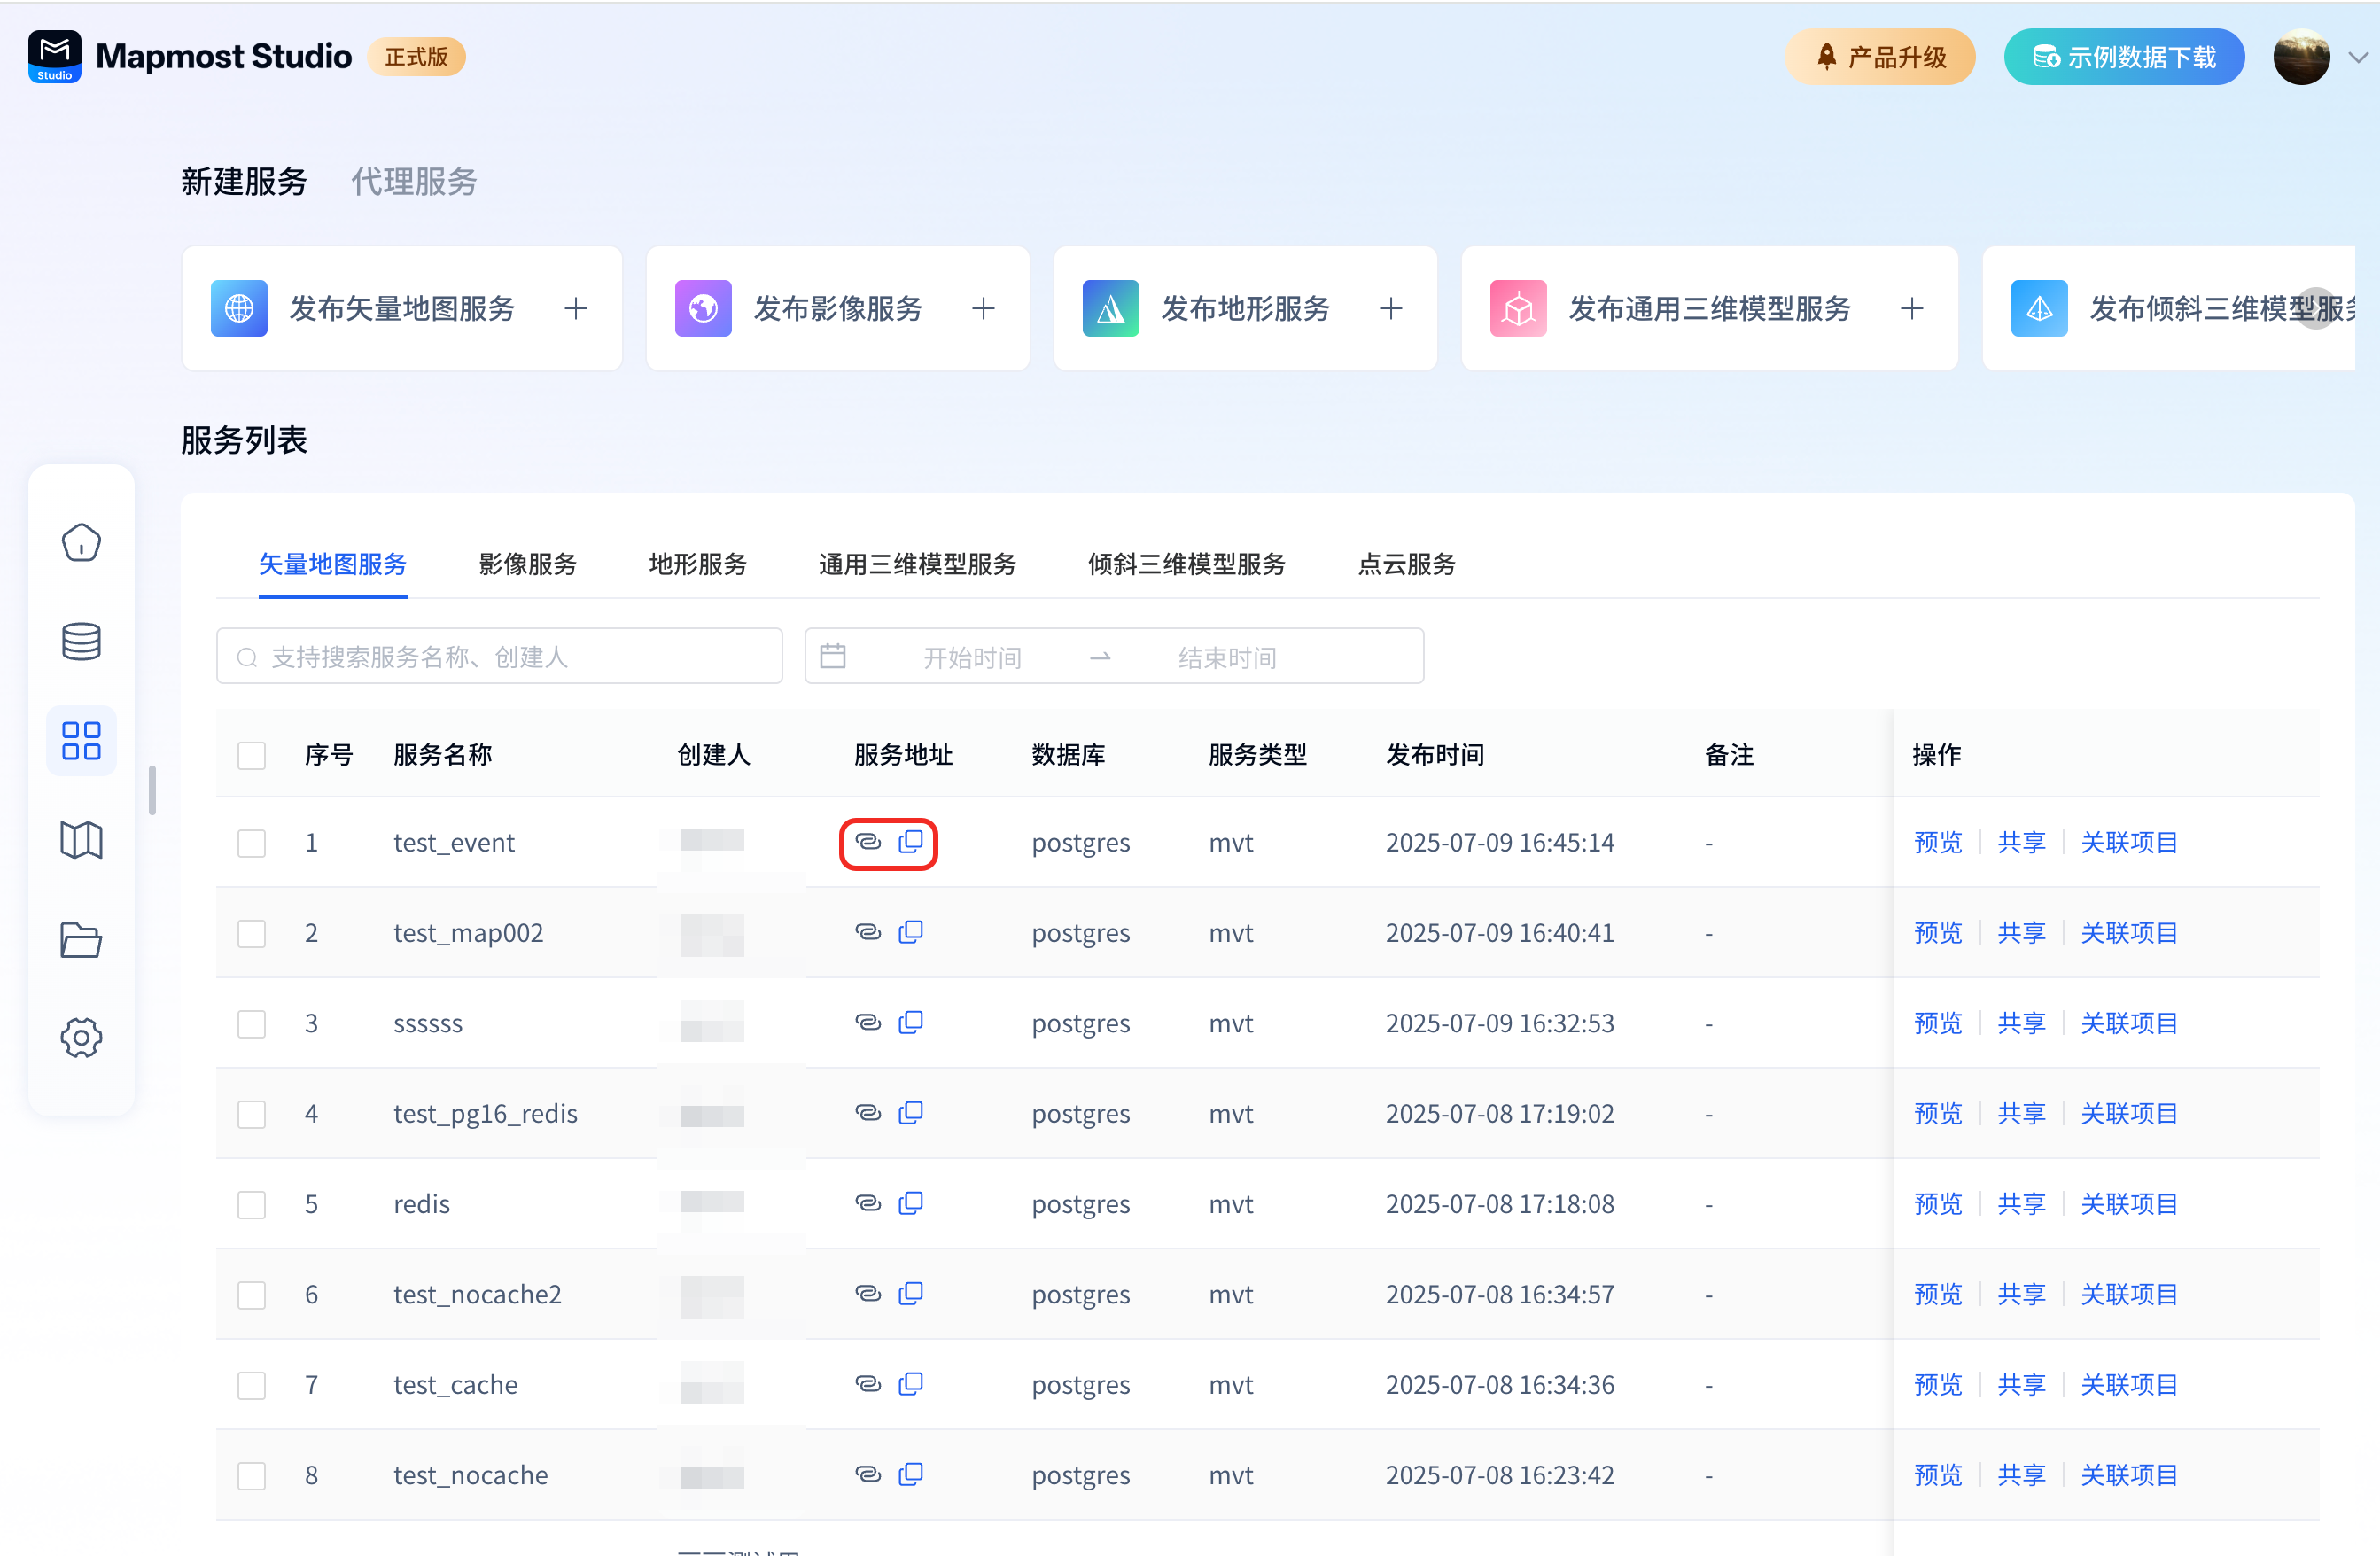Viewport: 2380px width, 1556px height.
Task: Copy service address of test_event
Action: click(911, 842)
